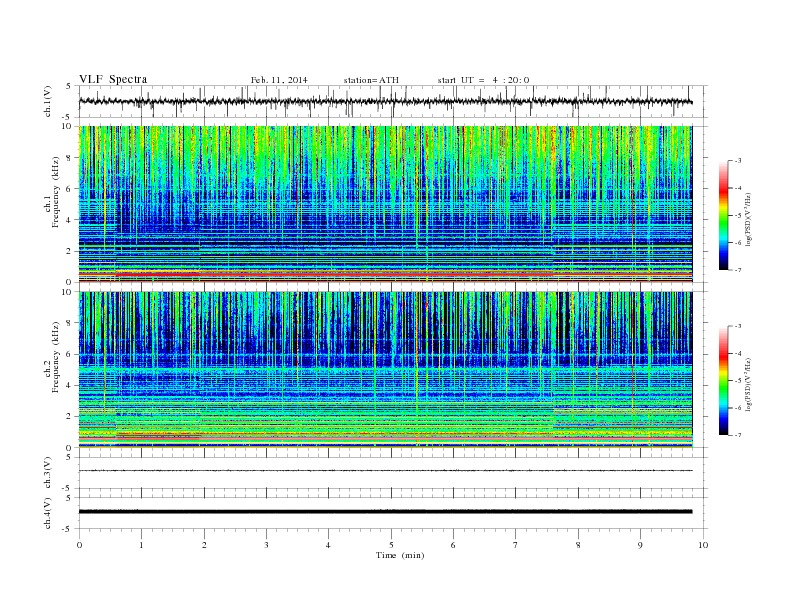Click the "ch.1(V)" axis label at top
The width and height of the screenshot is (792, 612).
(x=48, y=101)
